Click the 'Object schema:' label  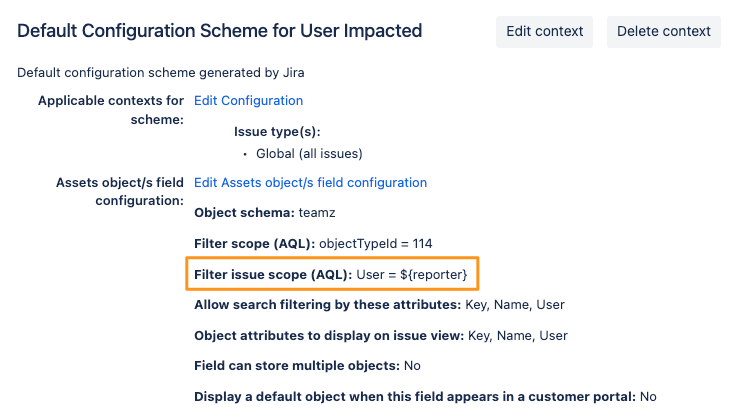click(x=242, y=213)
